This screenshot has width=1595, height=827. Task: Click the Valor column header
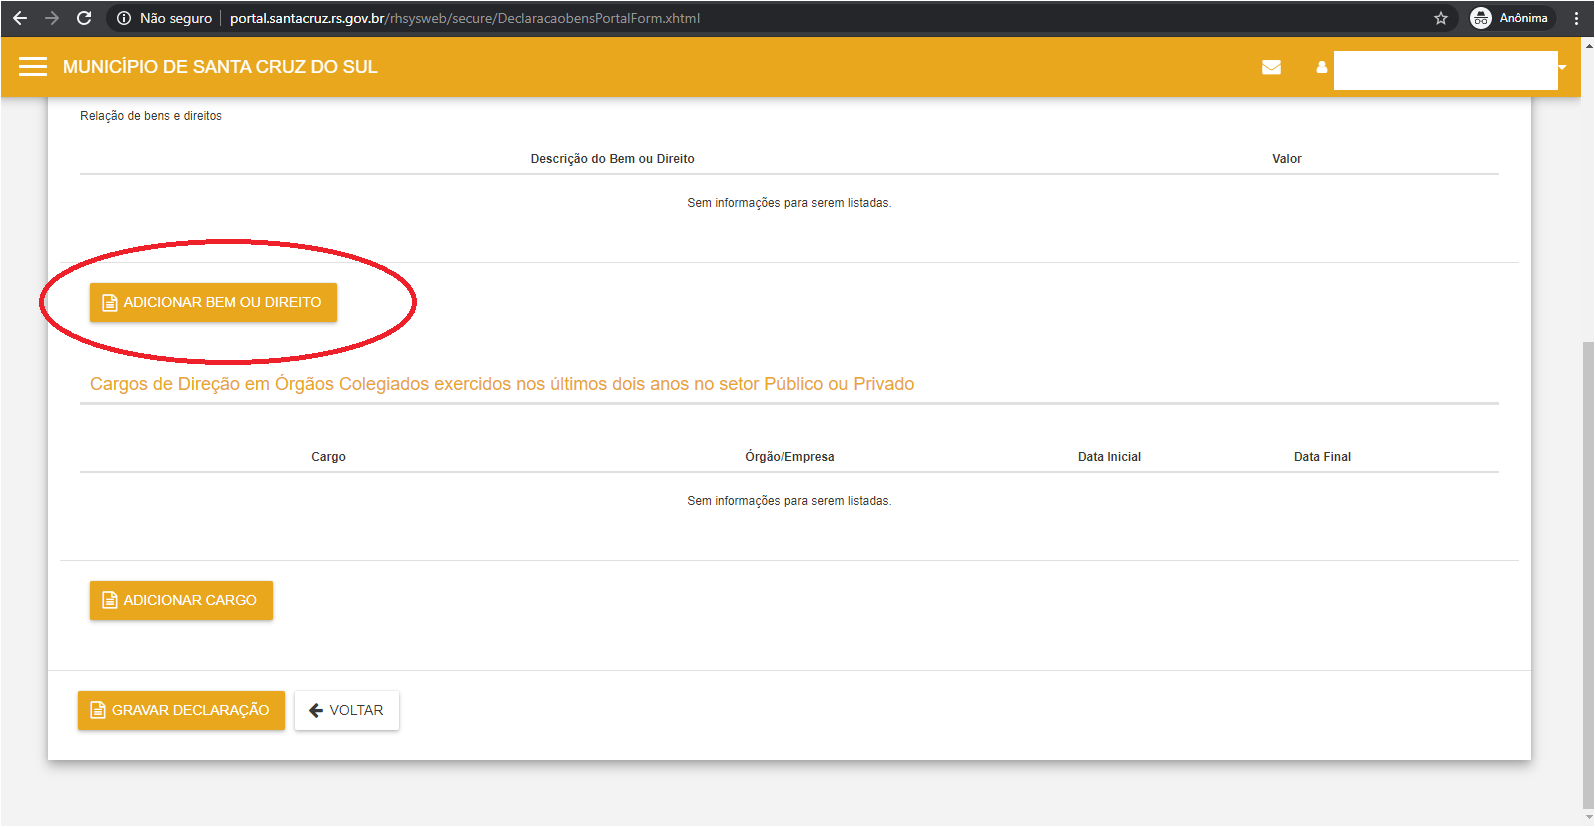pos(1286,159)
